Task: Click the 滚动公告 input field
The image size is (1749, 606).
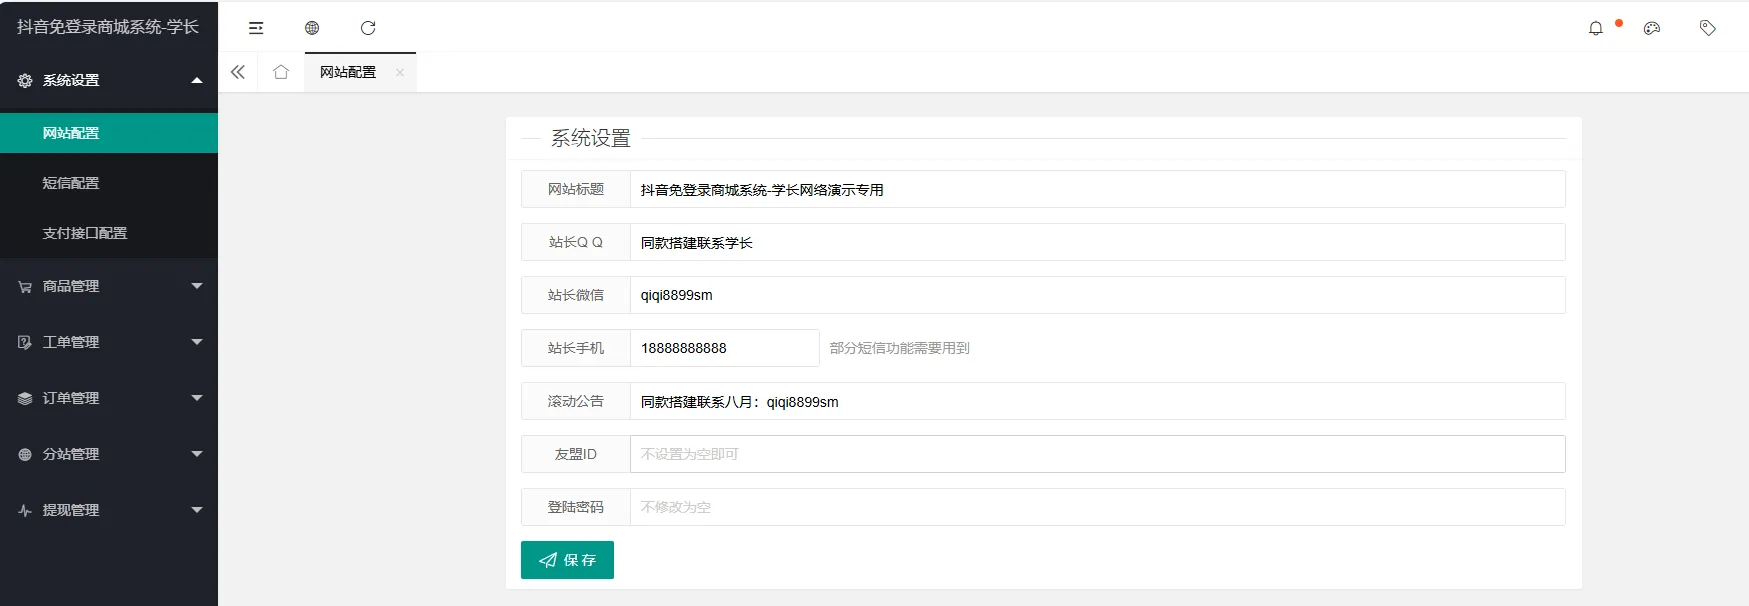Action: (1097, 401)
